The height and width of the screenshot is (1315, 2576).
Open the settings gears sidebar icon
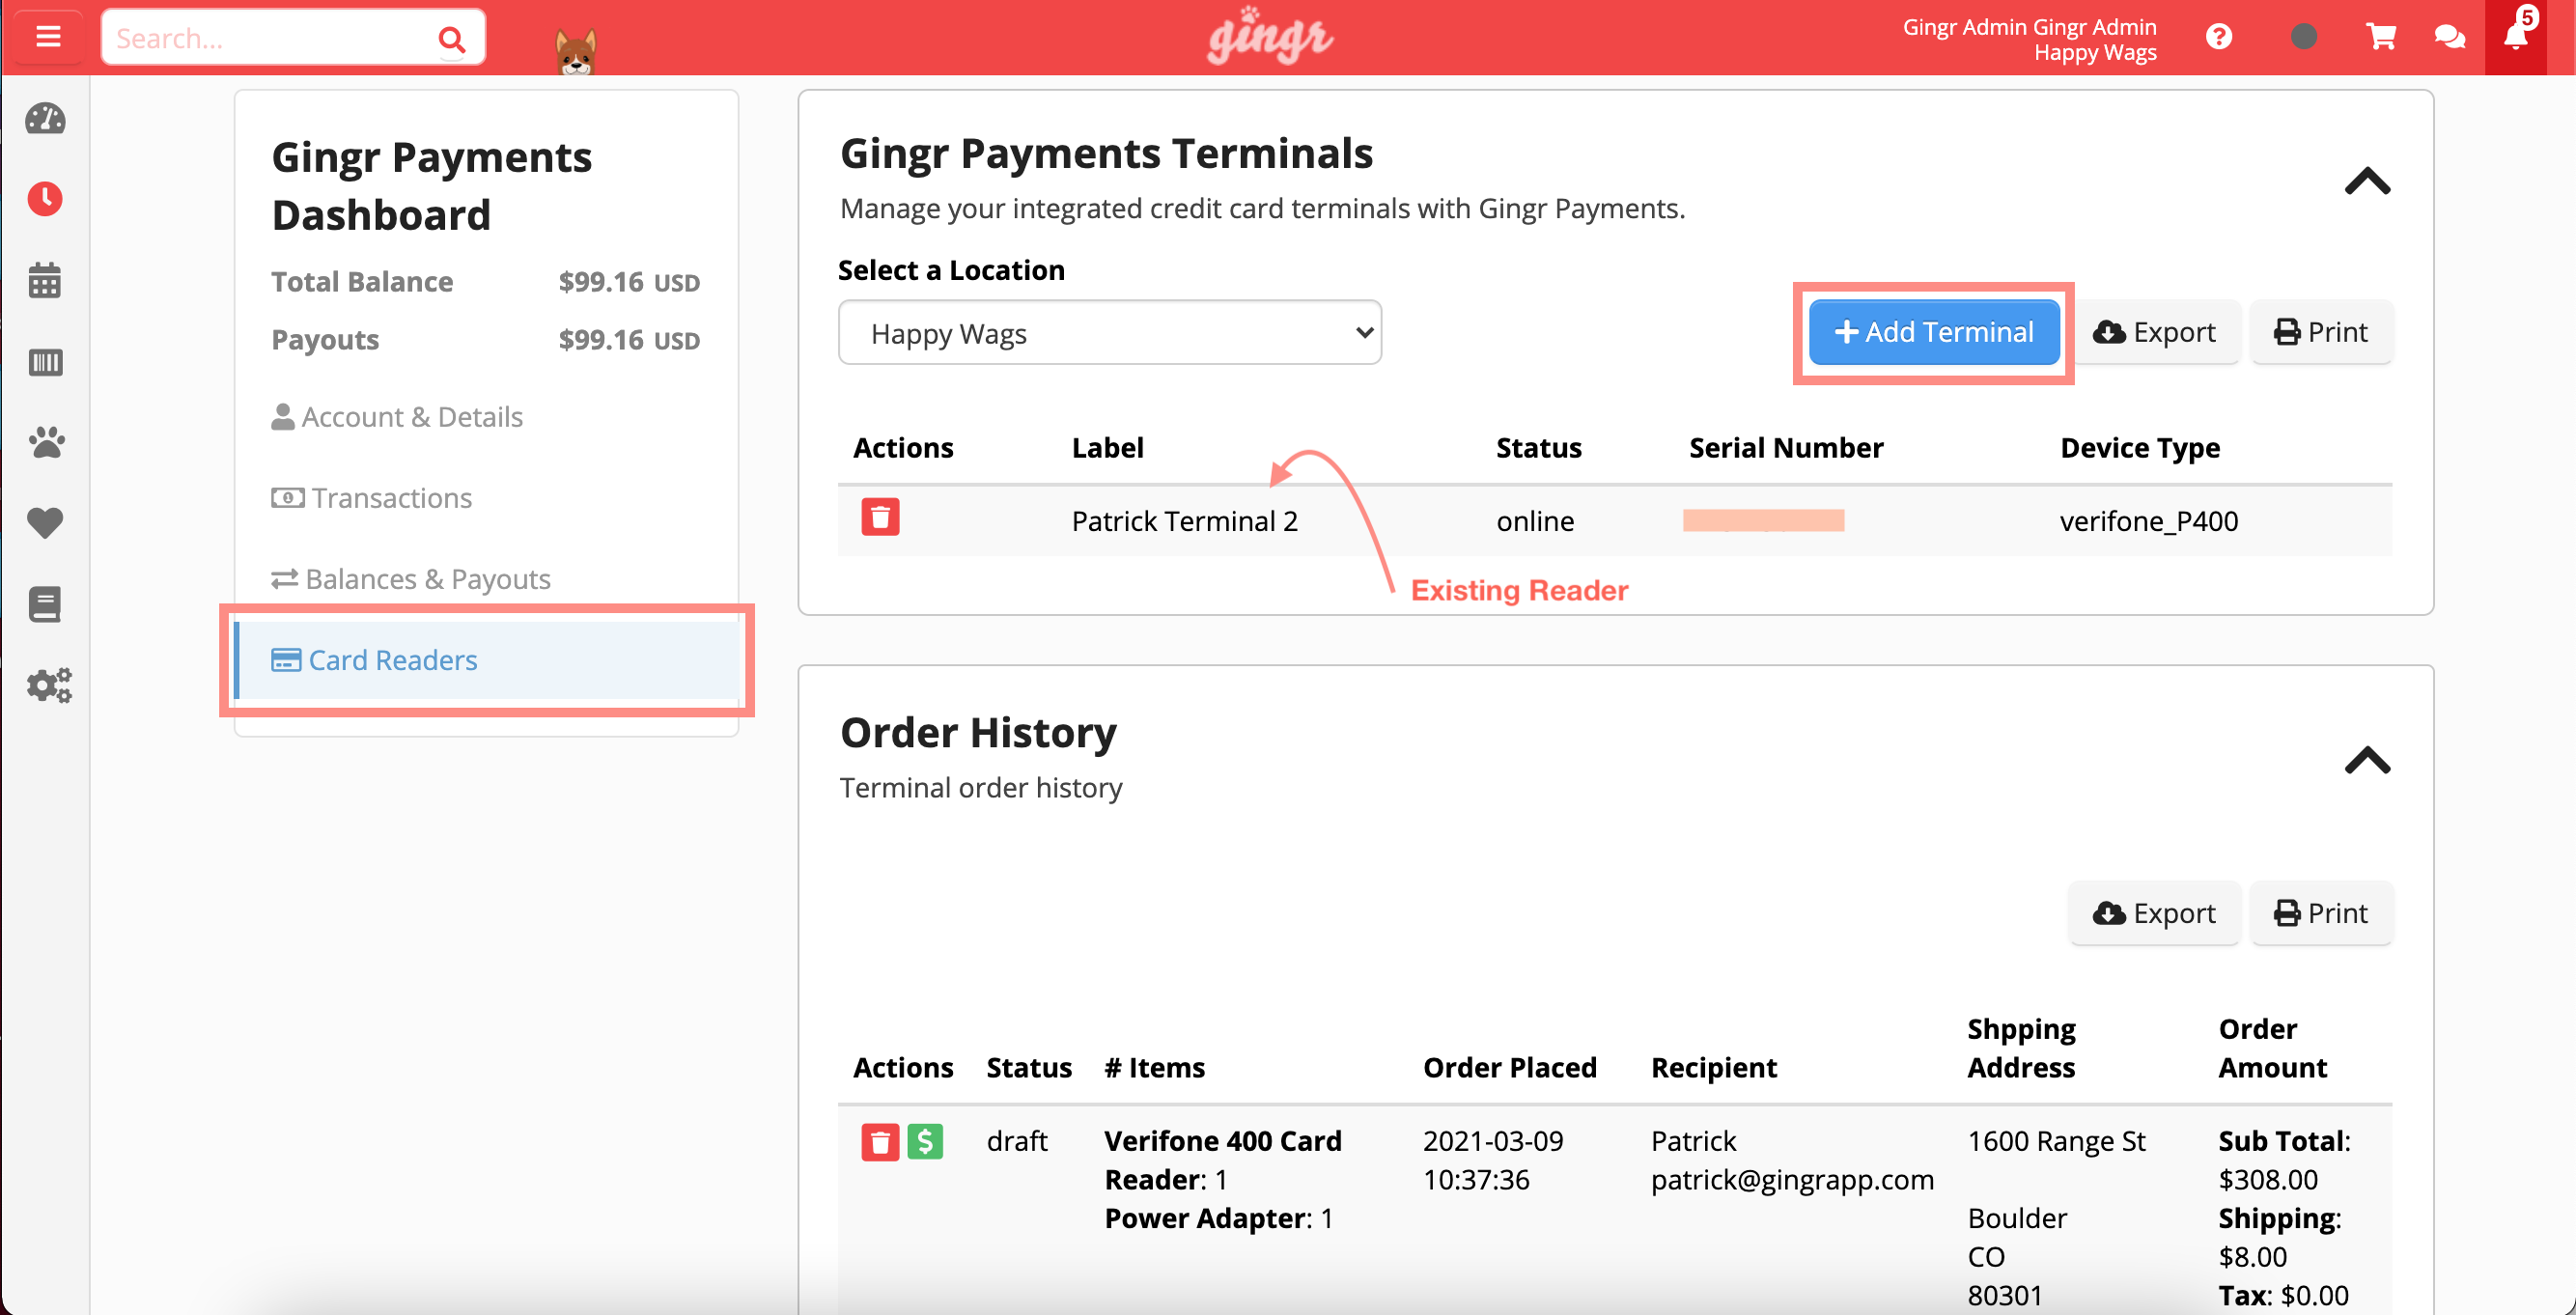point(48,685)
